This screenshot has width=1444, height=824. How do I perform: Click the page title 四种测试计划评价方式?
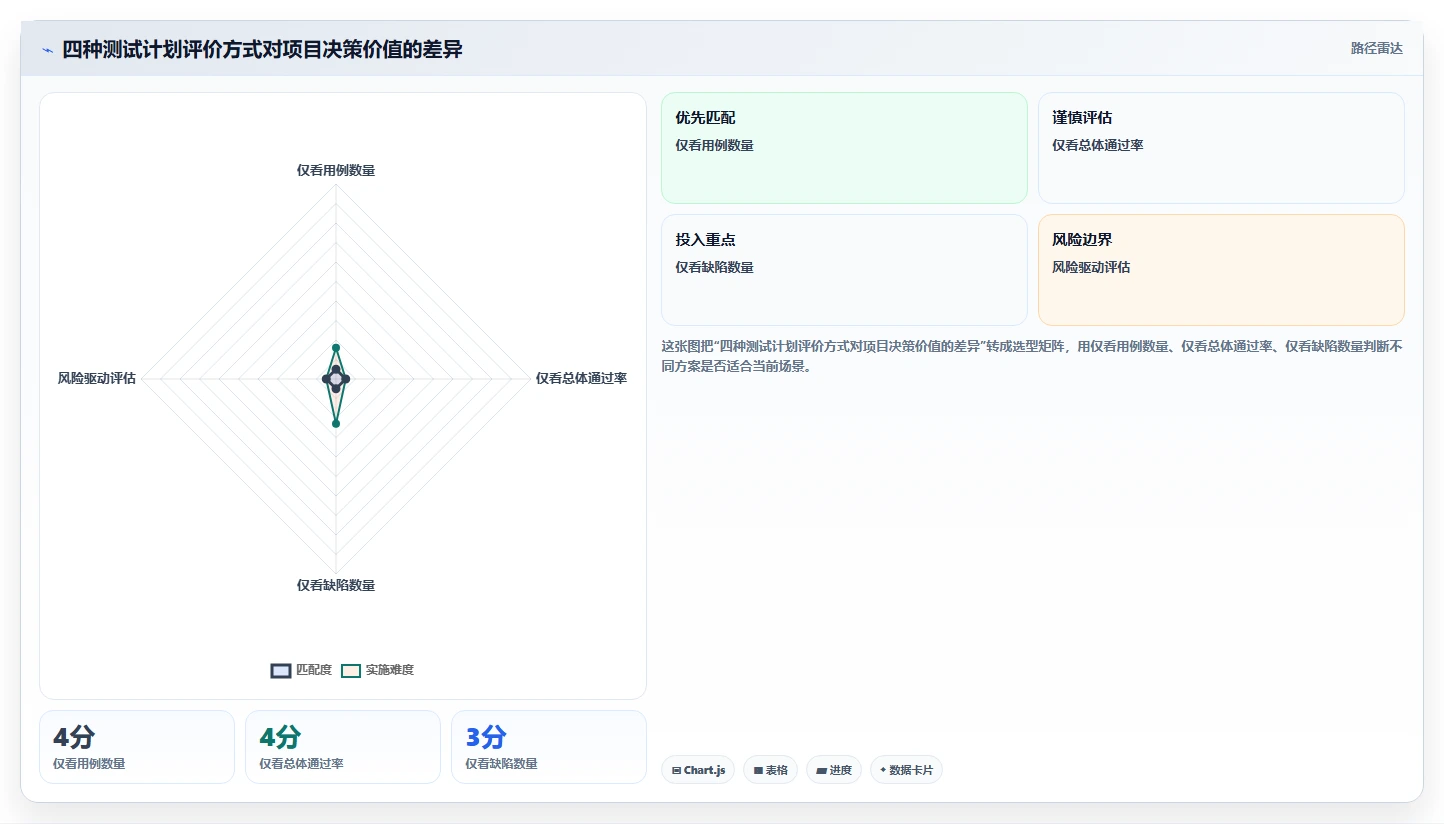click(262, 49)
